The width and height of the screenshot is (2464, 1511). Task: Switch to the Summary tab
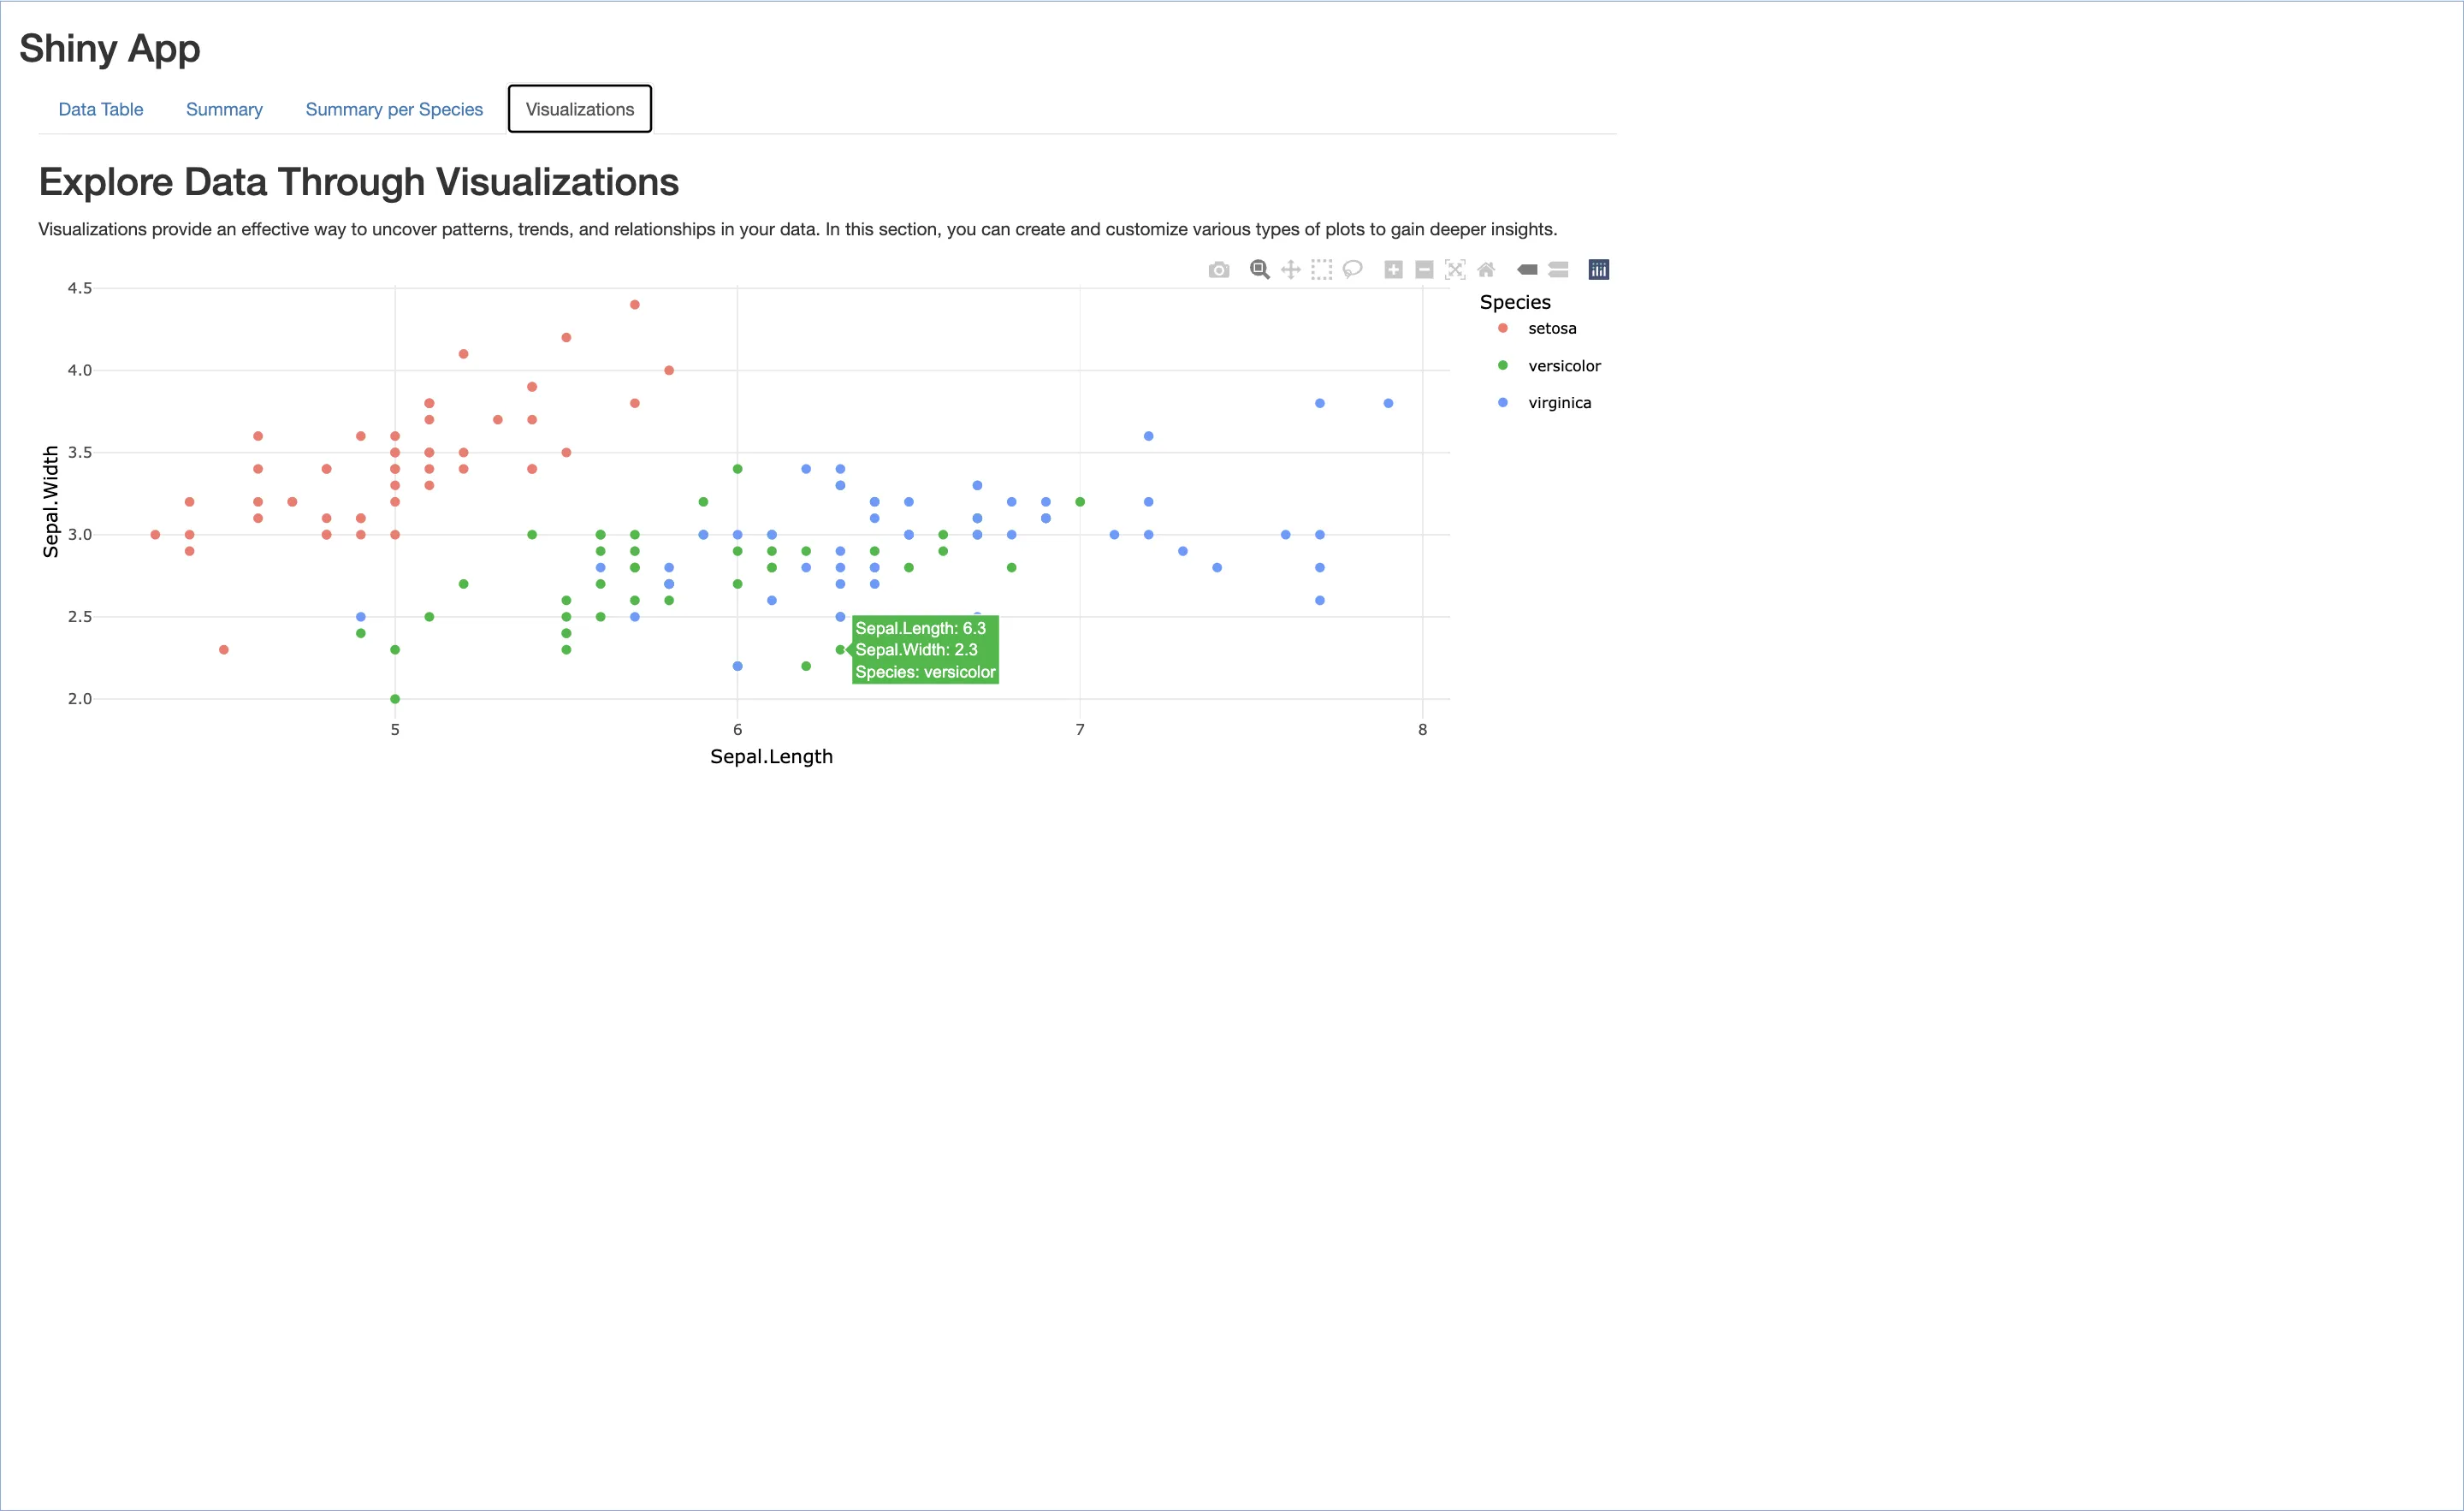(224, 109)
